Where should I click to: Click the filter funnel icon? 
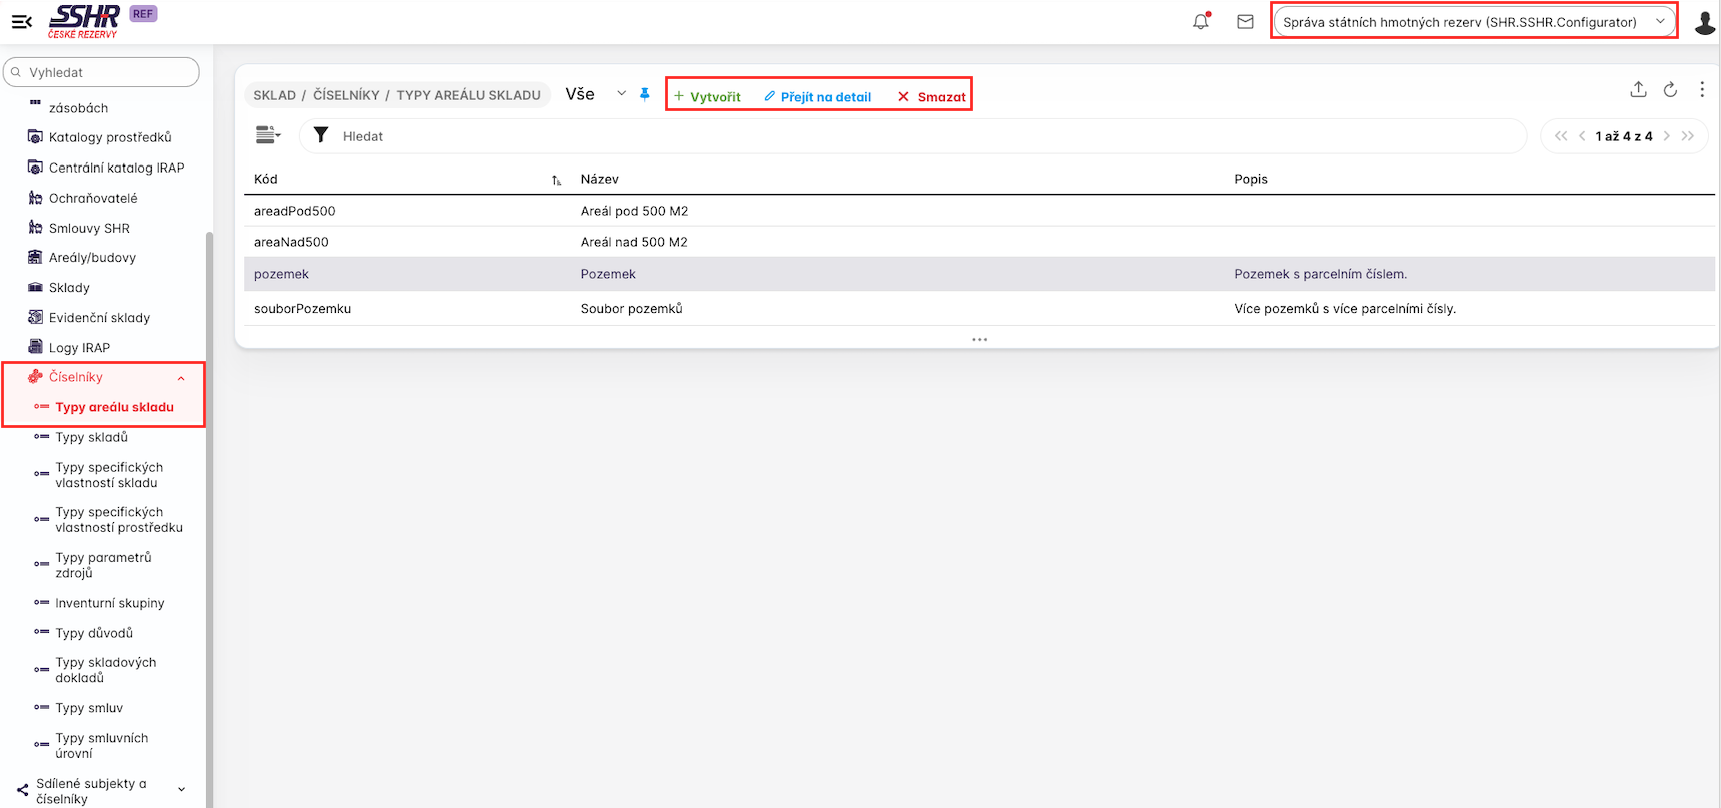coord(321,135)
